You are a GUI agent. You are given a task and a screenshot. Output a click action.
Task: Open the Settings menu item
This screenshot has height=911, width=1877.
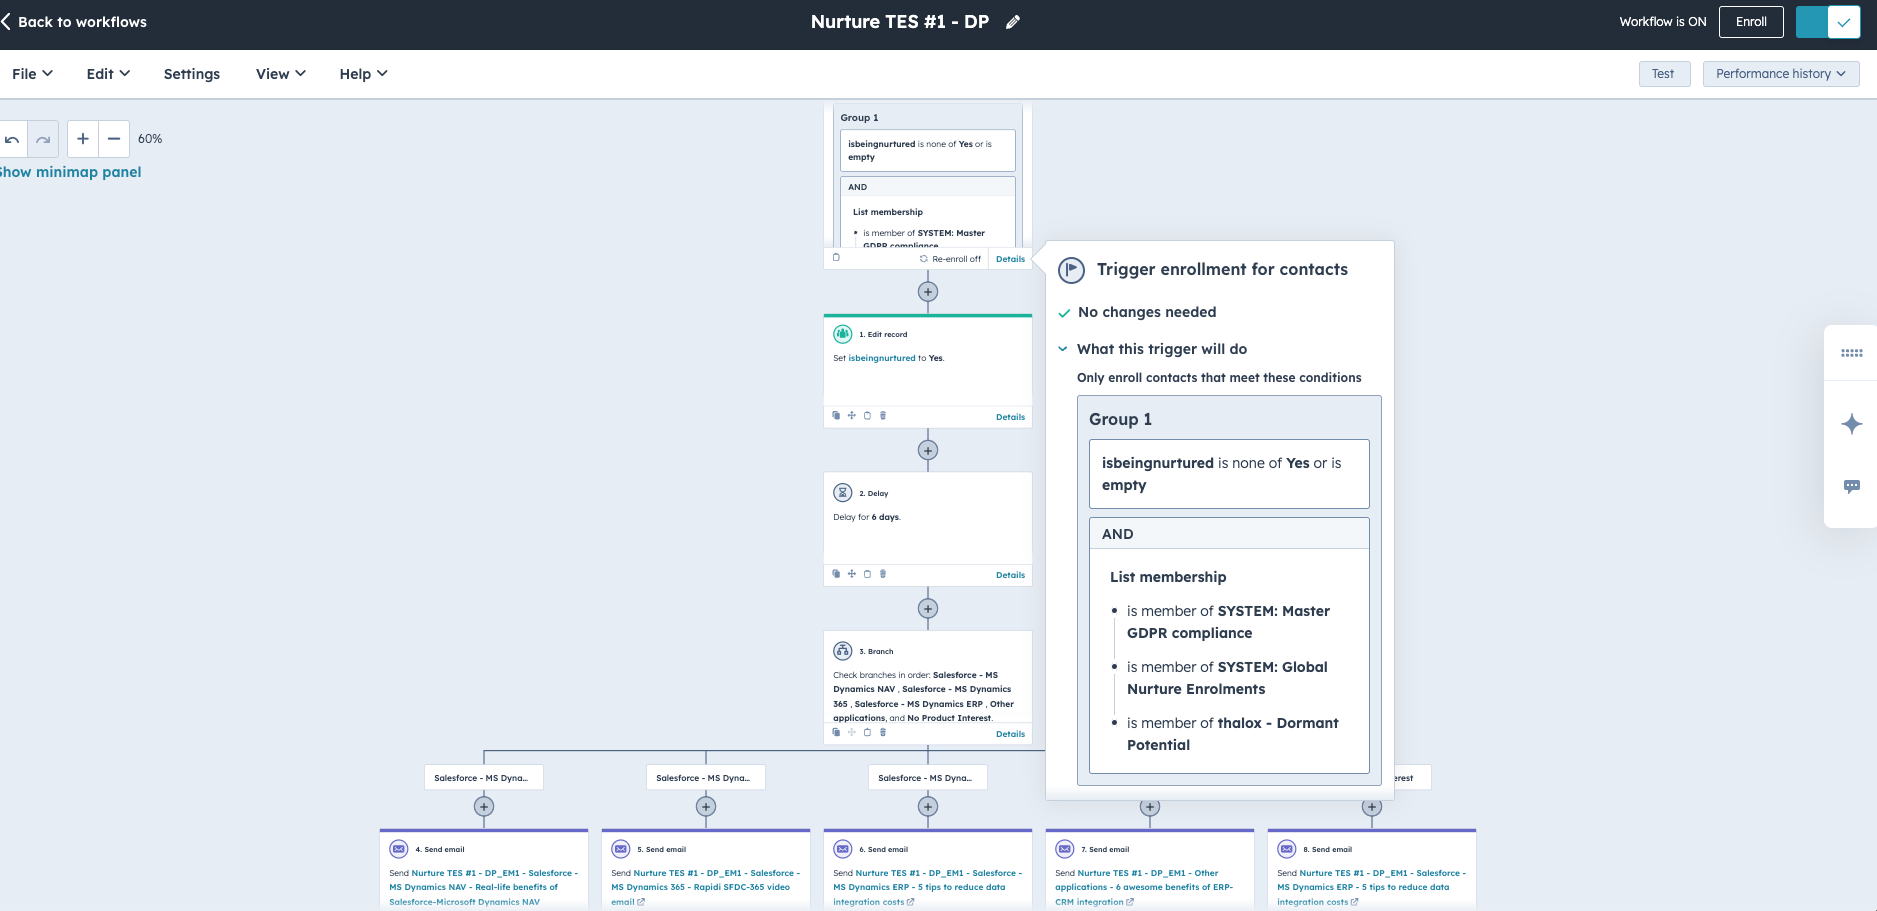tap(192, 74)
